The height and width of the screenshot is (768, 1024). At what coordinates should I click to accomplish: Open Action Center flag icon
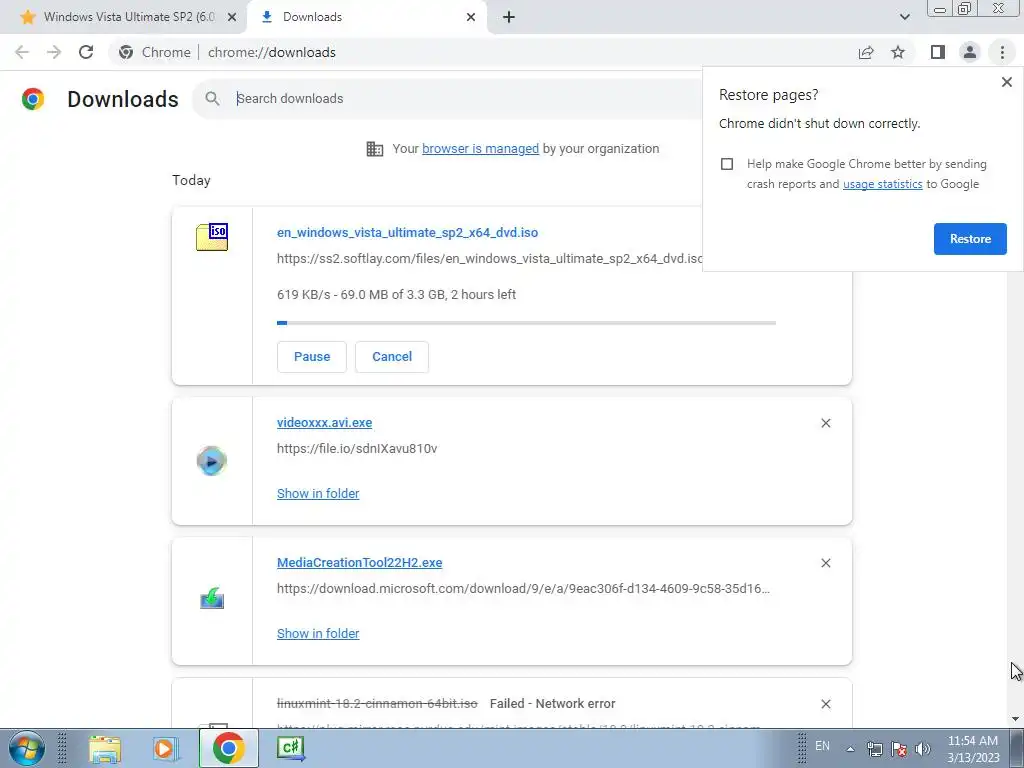click(x=899, y=749)
